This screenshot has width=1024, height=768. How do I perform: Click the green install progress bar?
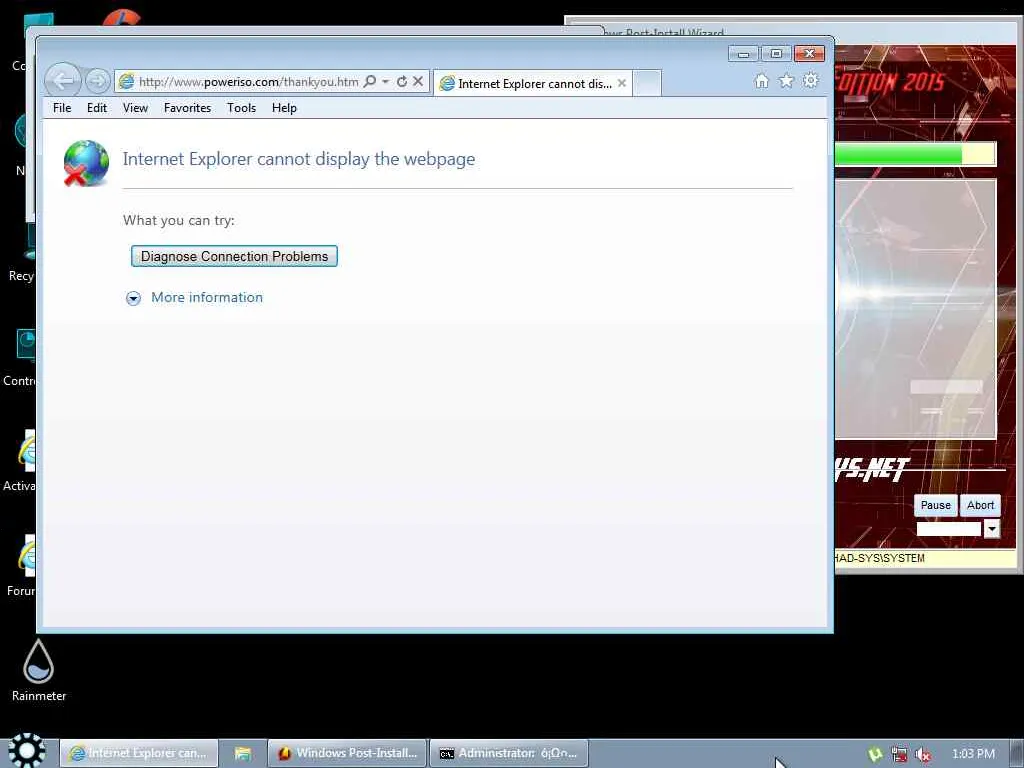click(914, 155)
